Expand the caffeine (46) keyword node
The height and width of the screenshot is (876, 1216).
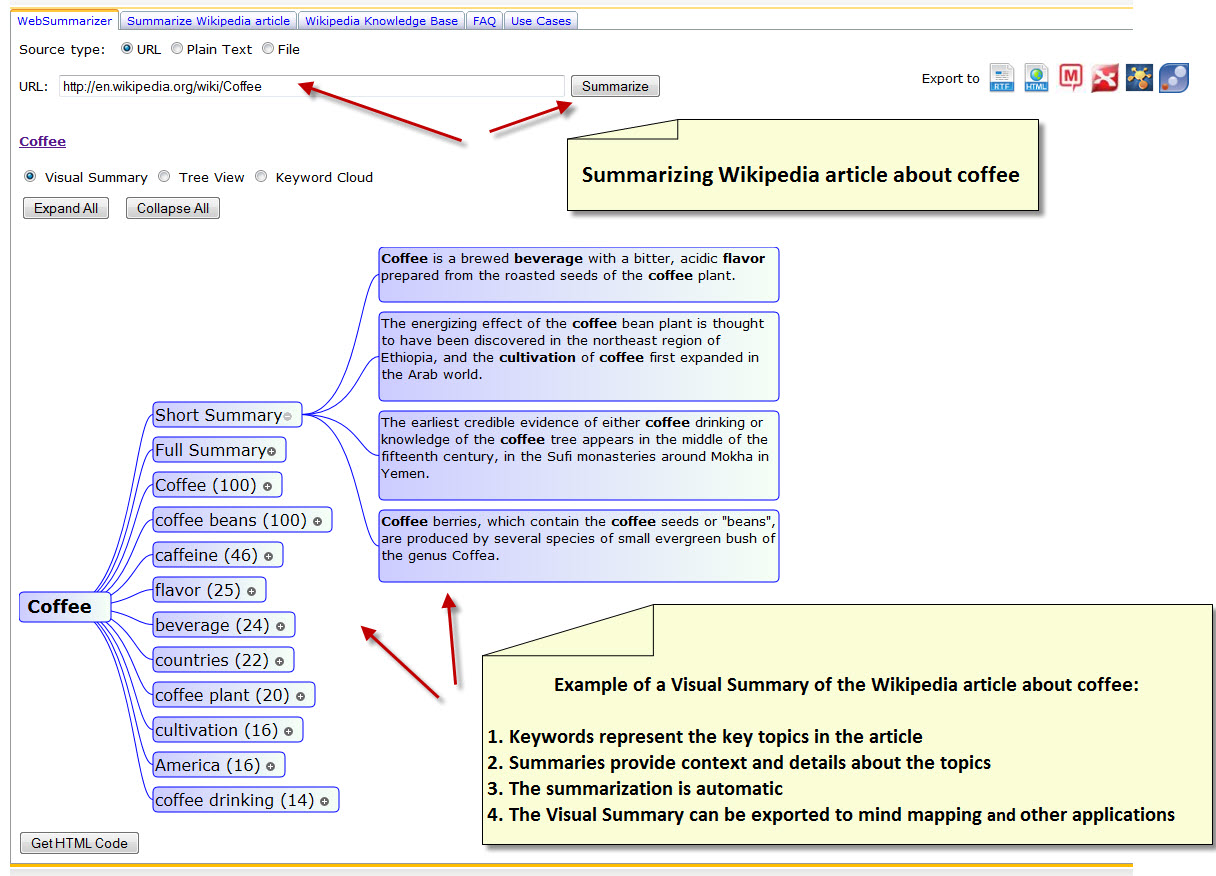pyautogui.click(x=270, y=554)
